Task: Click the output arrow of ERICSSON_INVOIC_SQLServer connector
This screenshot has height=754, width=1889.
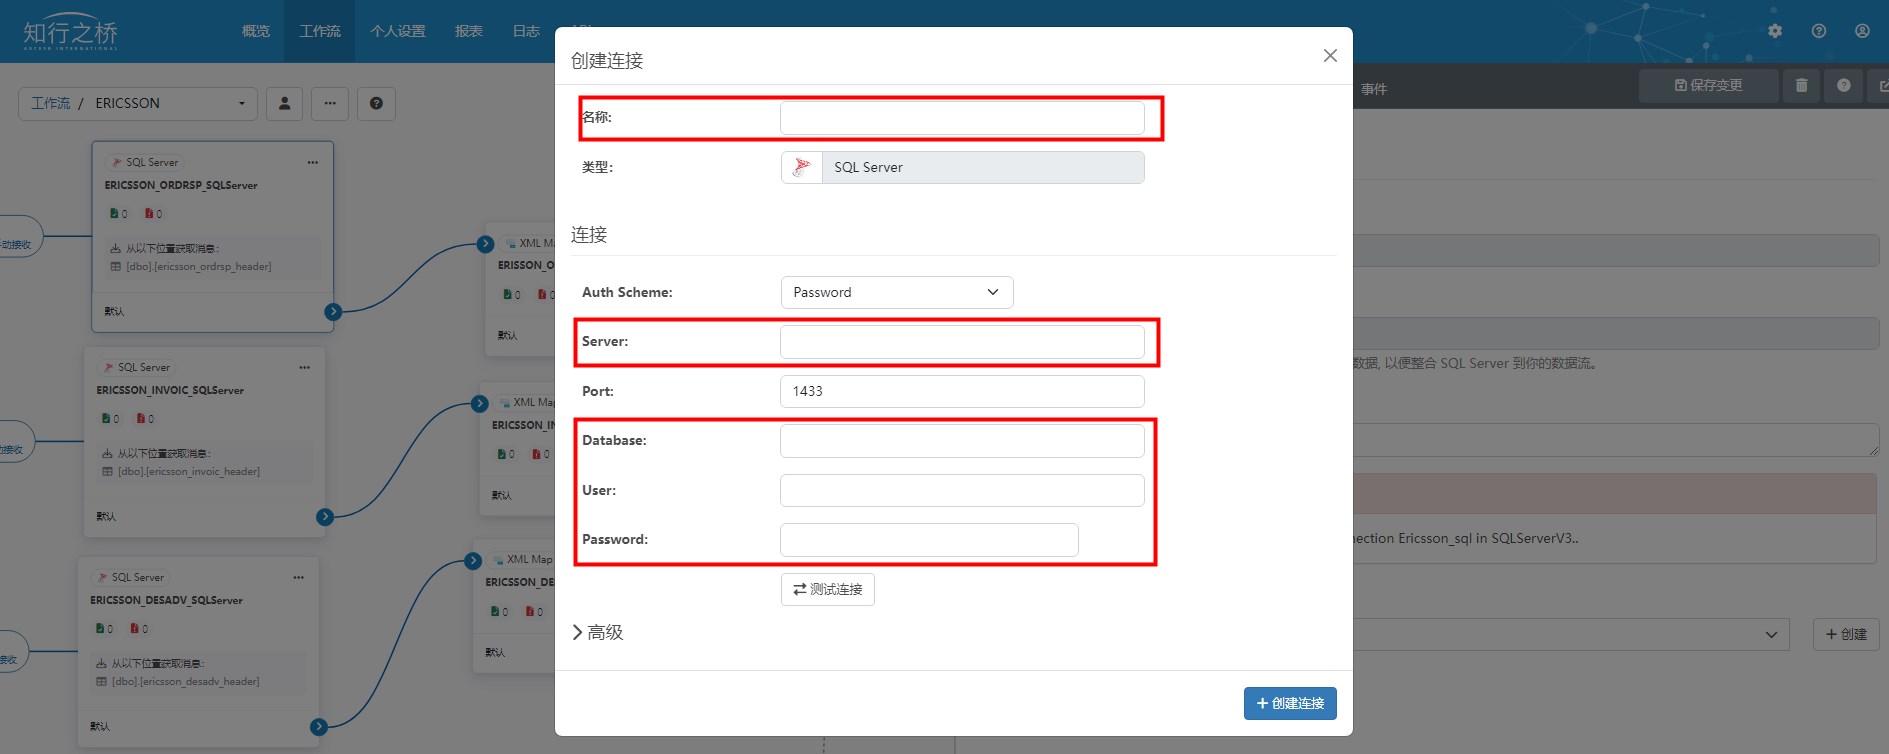Action: [325, 517]
